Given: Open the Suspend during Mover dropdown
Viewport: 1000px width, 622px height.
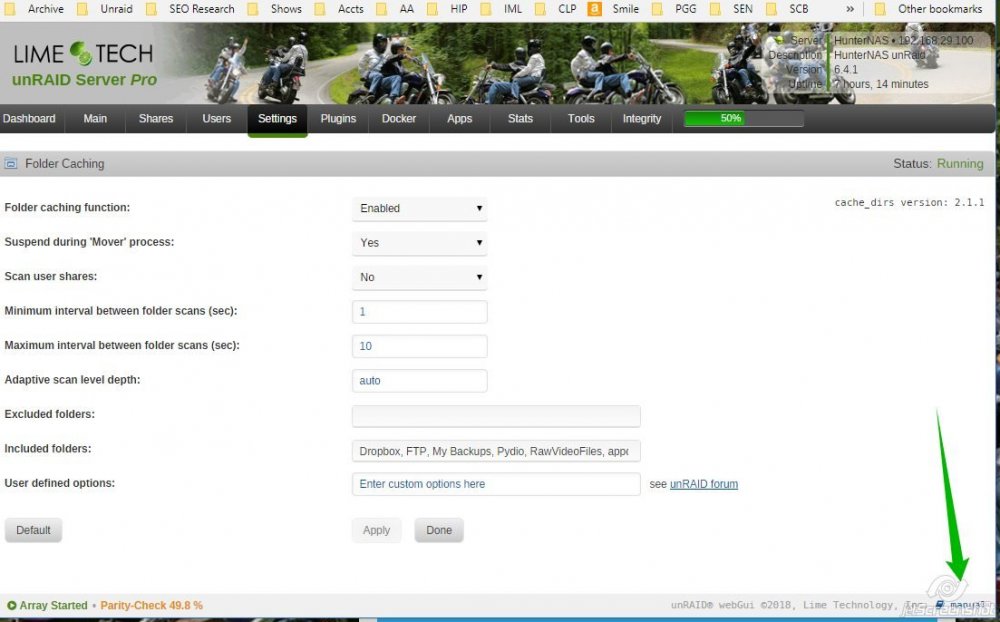Looking at the screenshot, I should pos(420,242).
